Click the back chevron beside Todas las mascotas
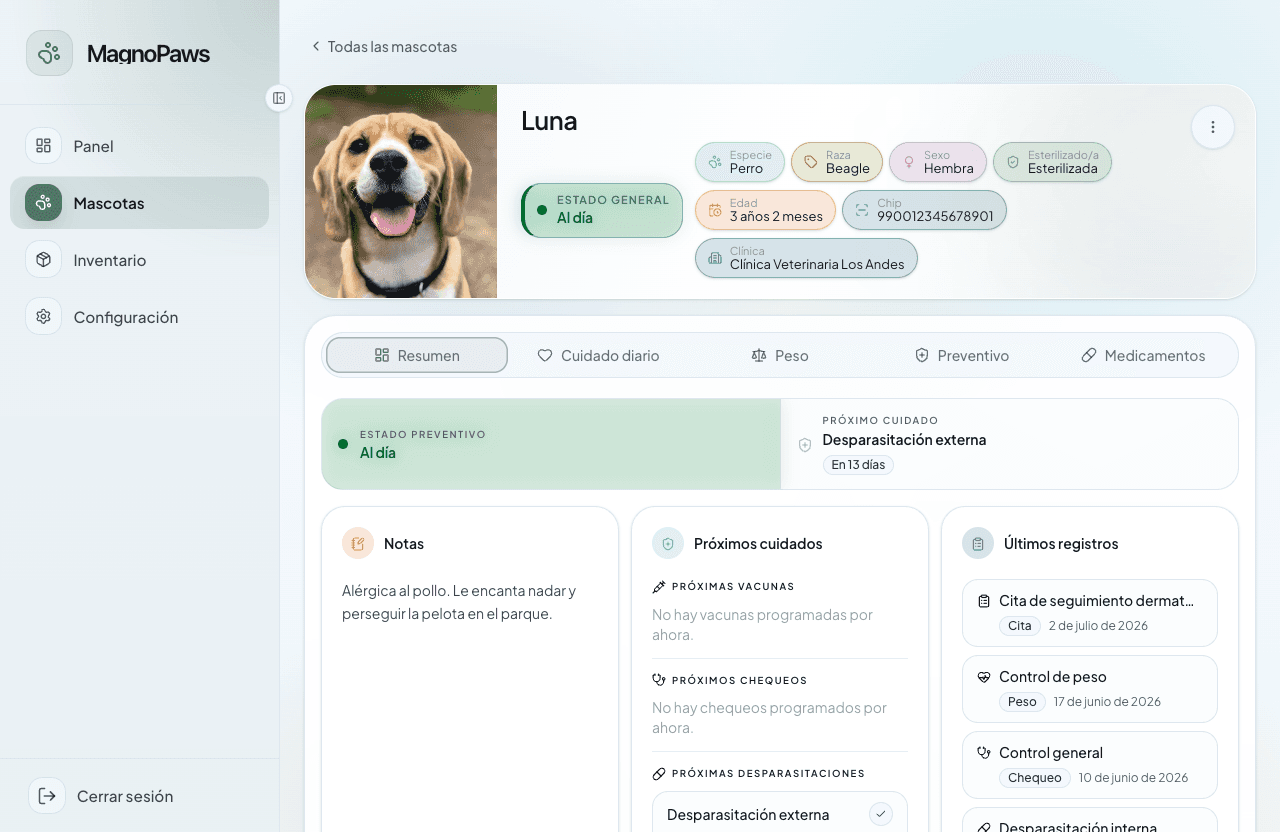Image resolution: width=1280 pixels, height=832 pixels. coord(316,46)
